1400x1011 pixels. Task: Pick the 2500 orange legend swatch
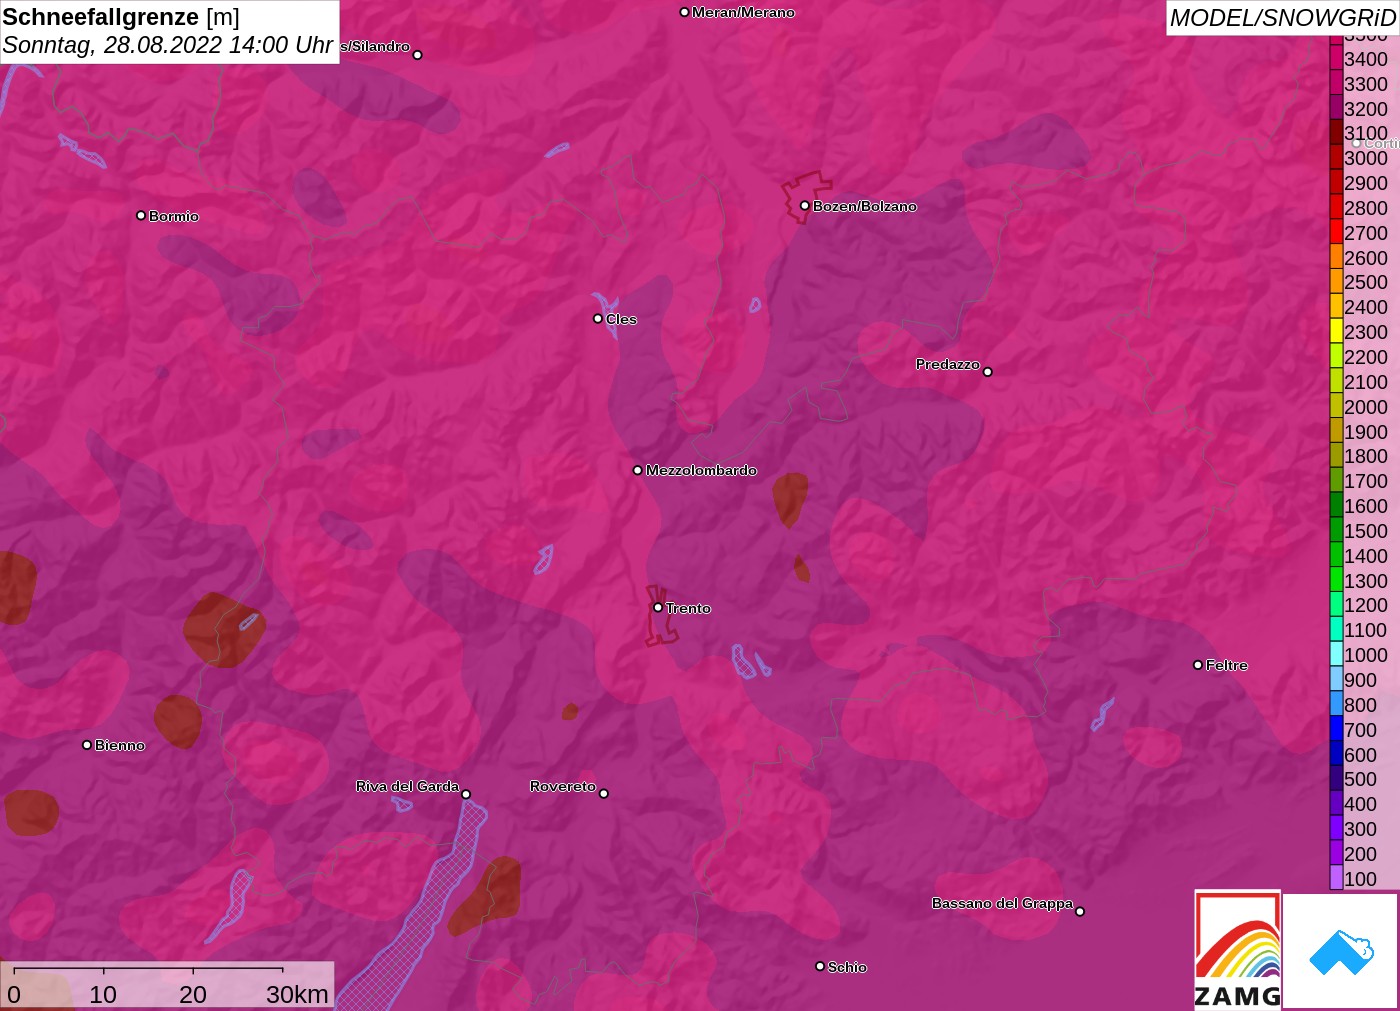[1336, 282]
